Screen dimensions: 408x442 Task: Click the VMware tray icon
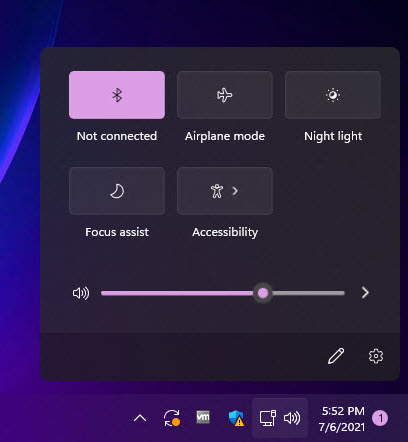click(x=203, y=417)
